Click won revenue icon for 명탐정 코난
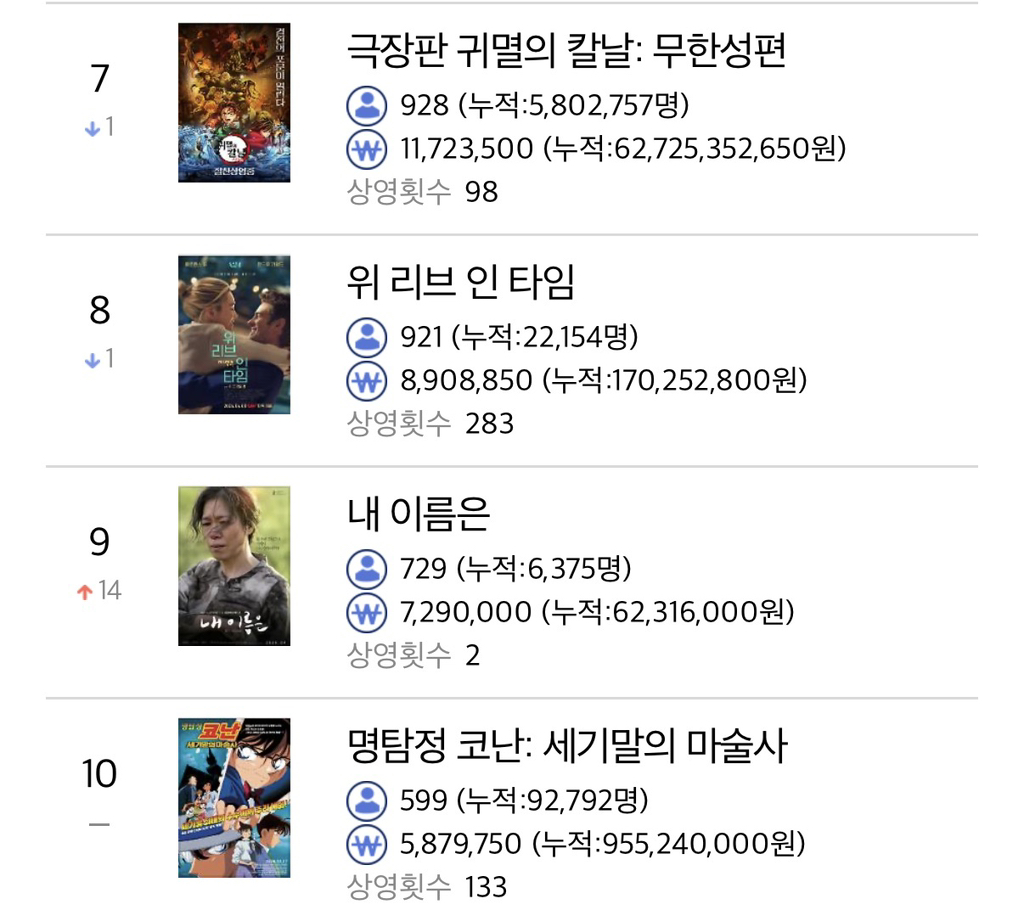The height and width of the screenshot is (910, 1024). tap(366, 844)
